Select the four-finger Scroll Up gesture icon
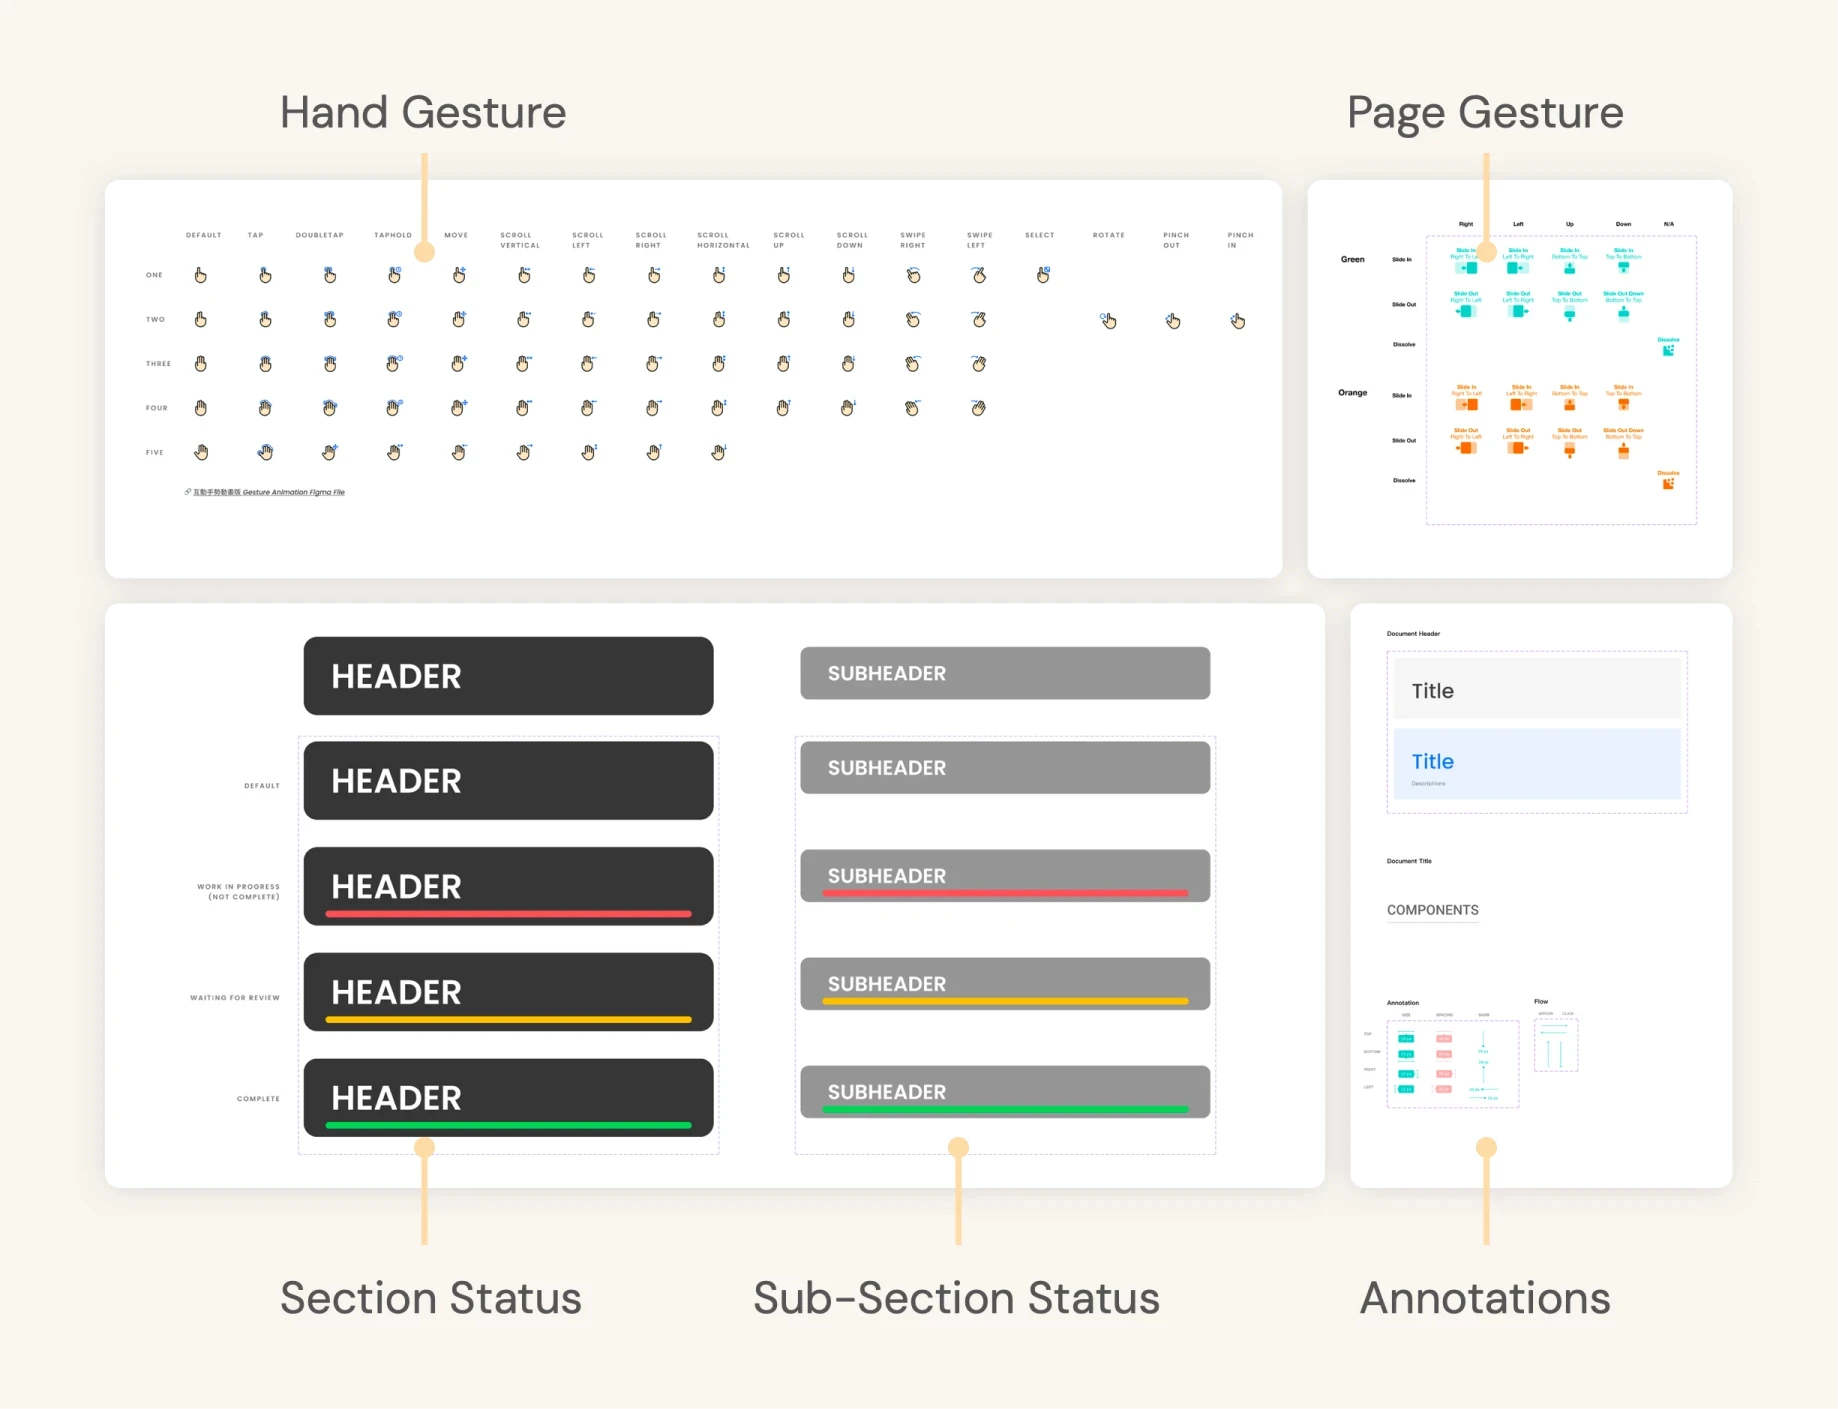Viewport: 1838px width, 1409px height. (x=784, y=408)
